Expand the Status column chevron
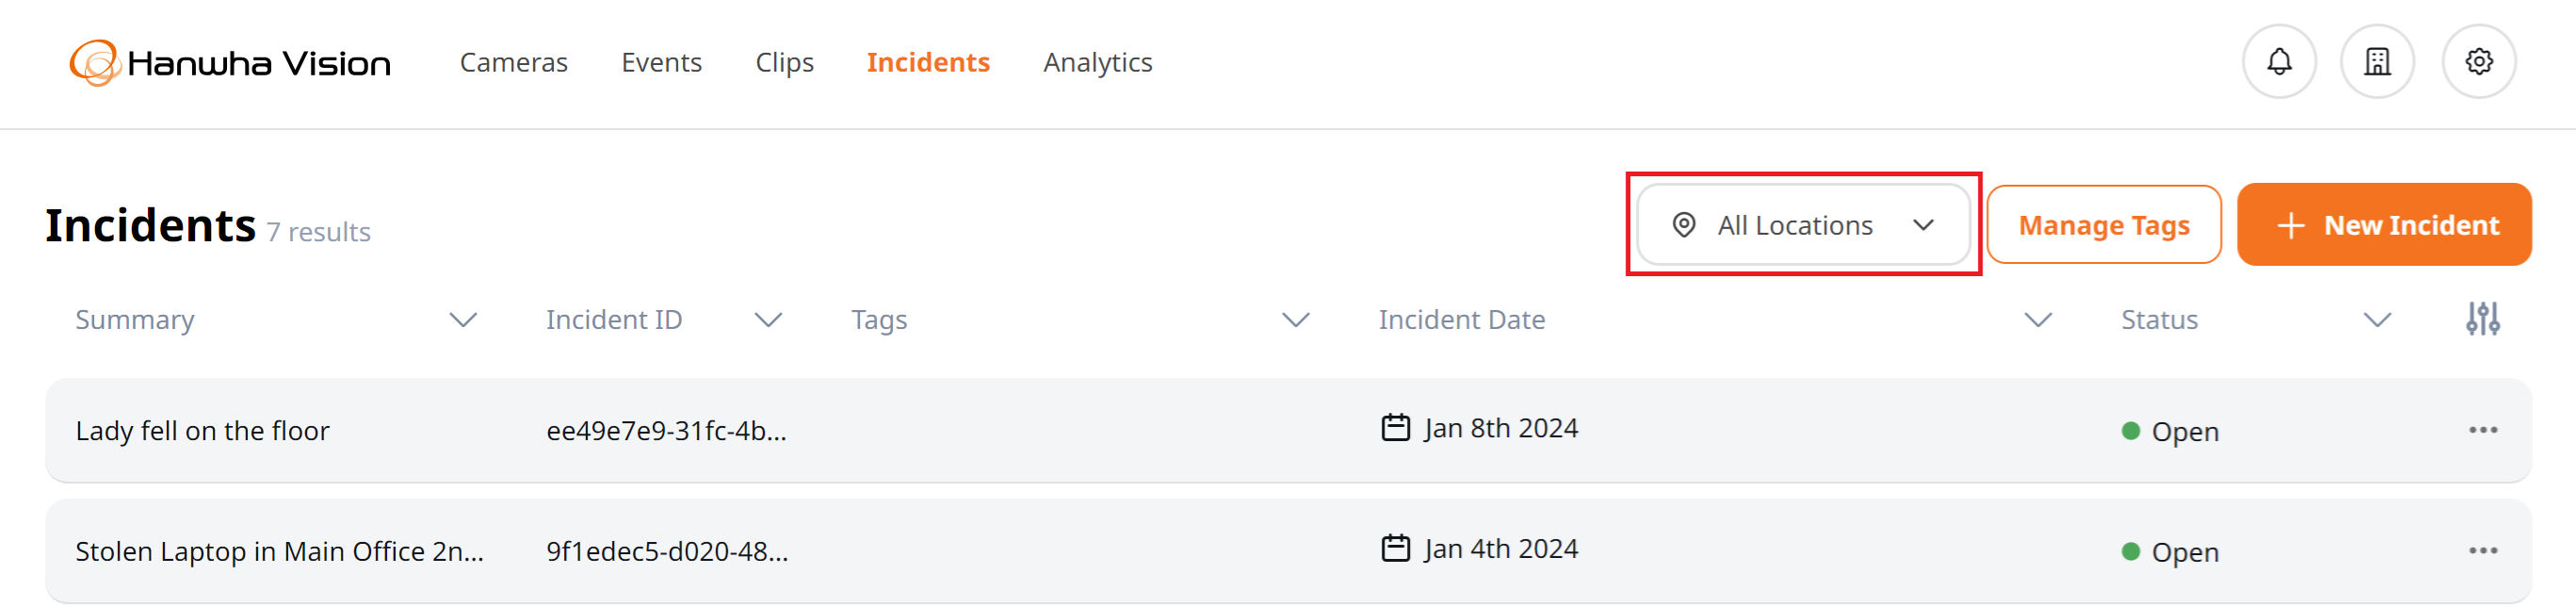Image resolution: width=2576 pixels, height=607 pixels. (x=2376, y=320)
